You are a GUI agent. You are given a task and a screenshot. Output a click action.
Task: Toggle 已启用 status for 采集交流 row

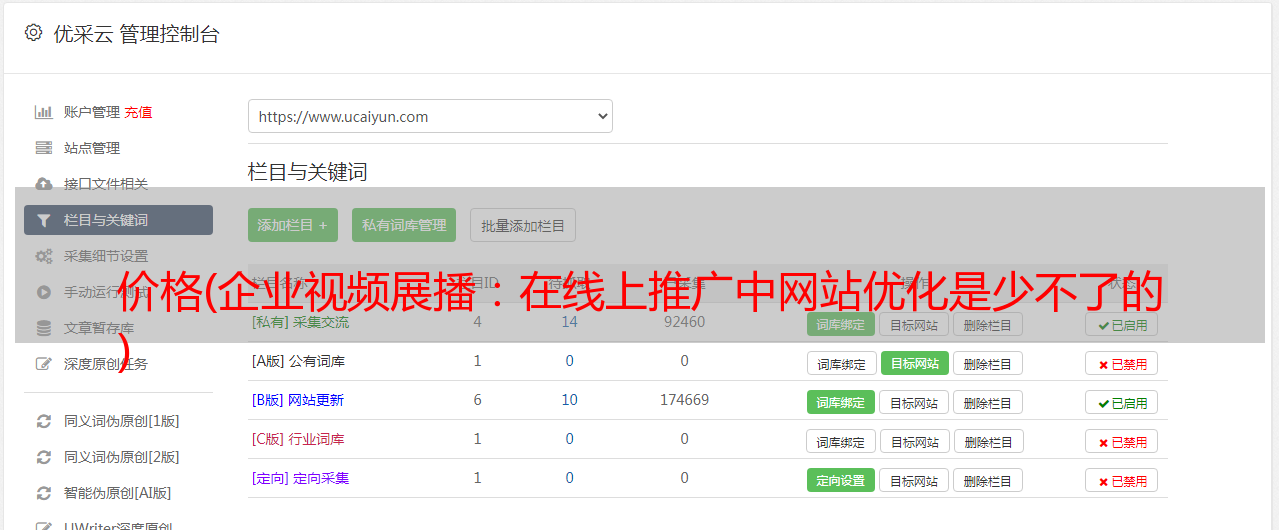[x=1122, y=324]
